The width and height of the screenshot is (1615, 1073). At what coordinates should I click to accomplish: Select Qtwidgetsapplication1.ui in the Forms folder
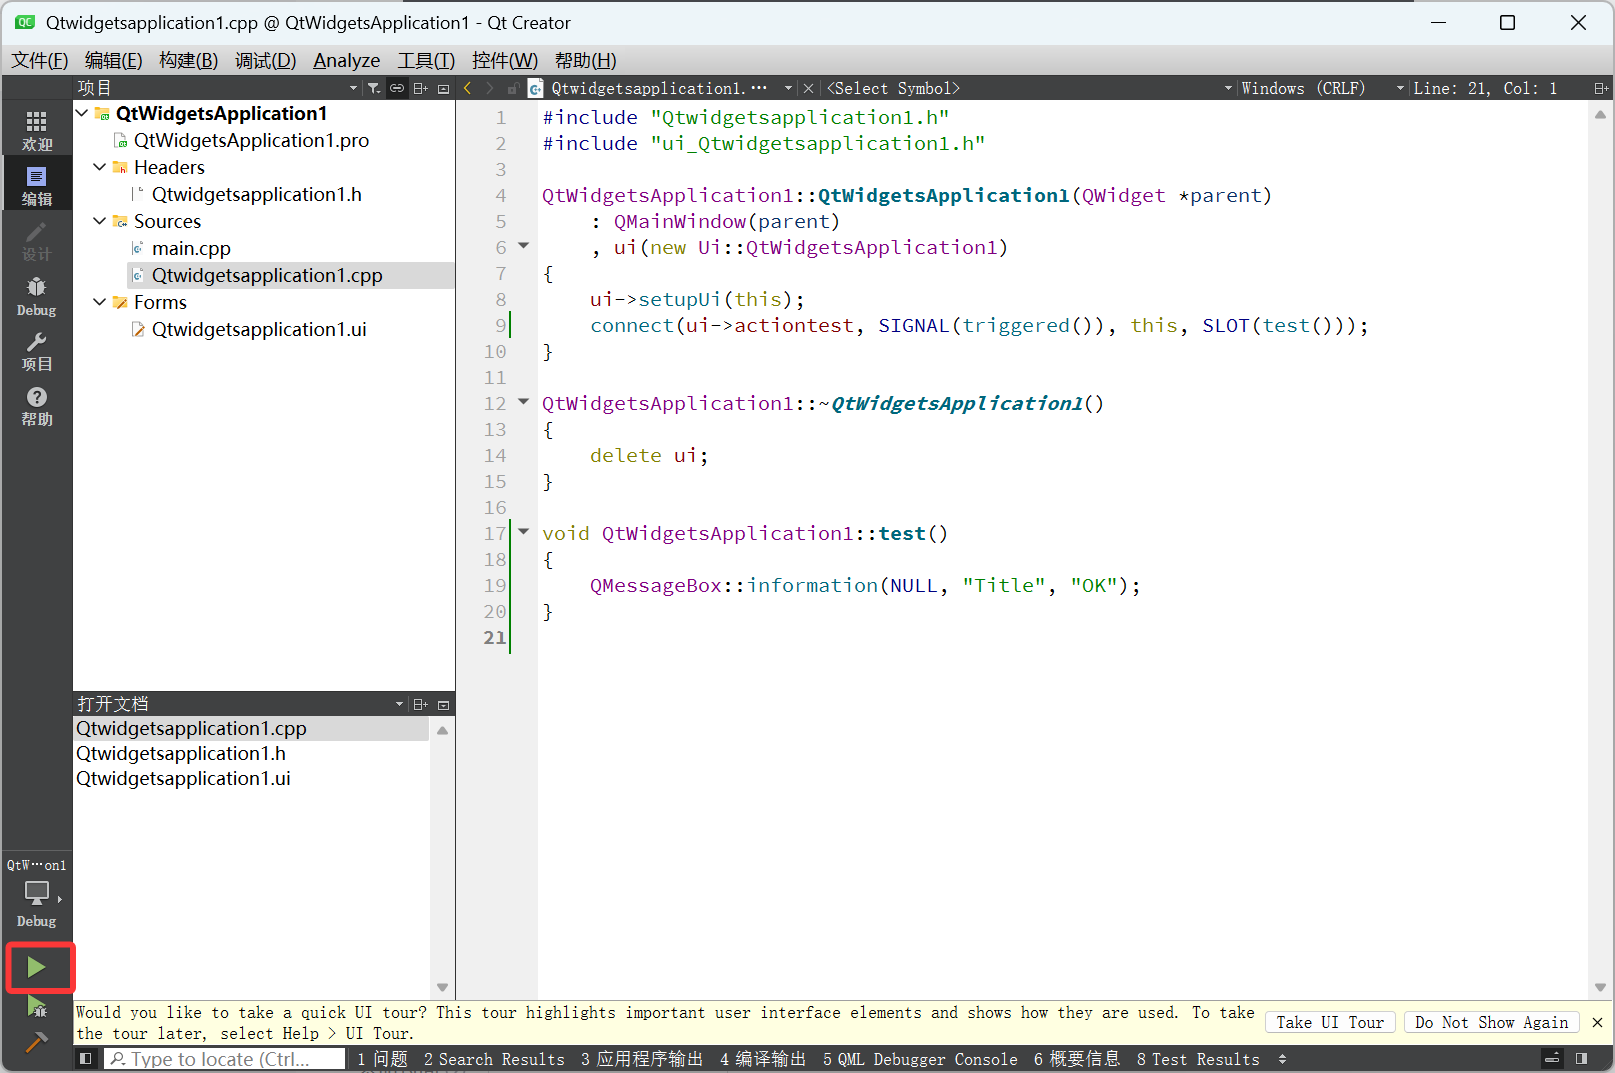point(259,329)
